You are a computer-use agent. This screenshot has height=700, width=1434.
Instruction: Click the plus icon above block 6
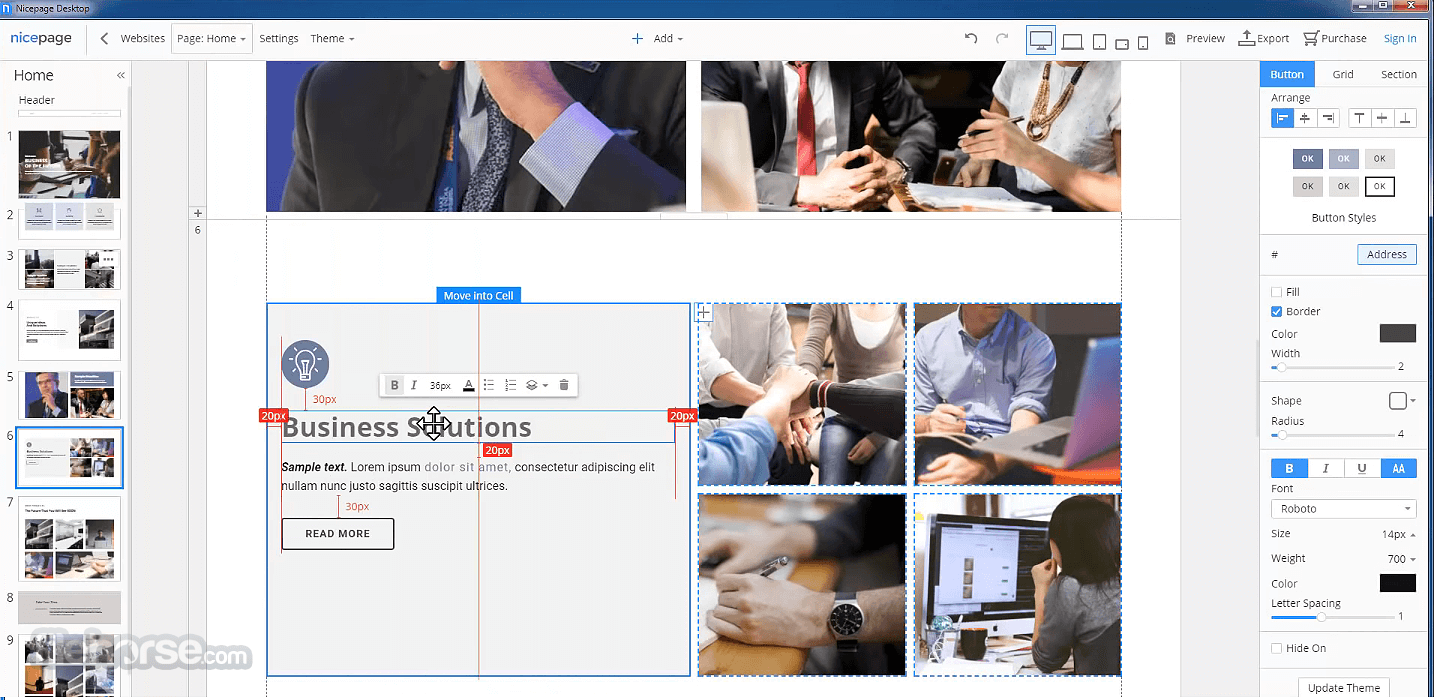pos(198,213)
